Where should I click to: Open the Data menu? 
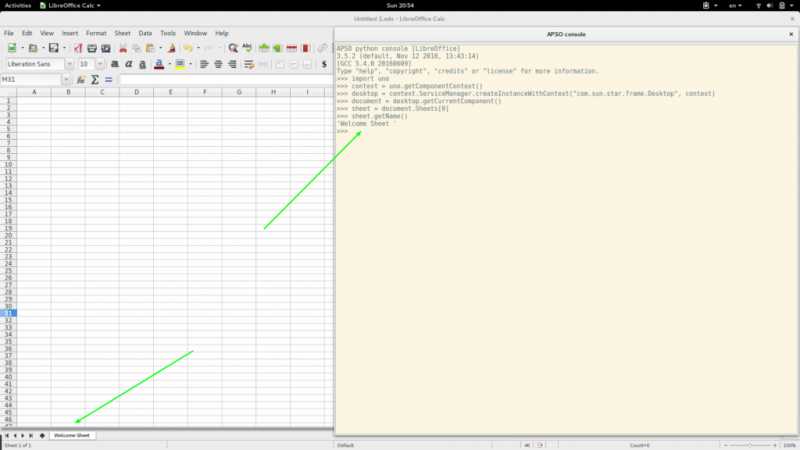point(145,33)
